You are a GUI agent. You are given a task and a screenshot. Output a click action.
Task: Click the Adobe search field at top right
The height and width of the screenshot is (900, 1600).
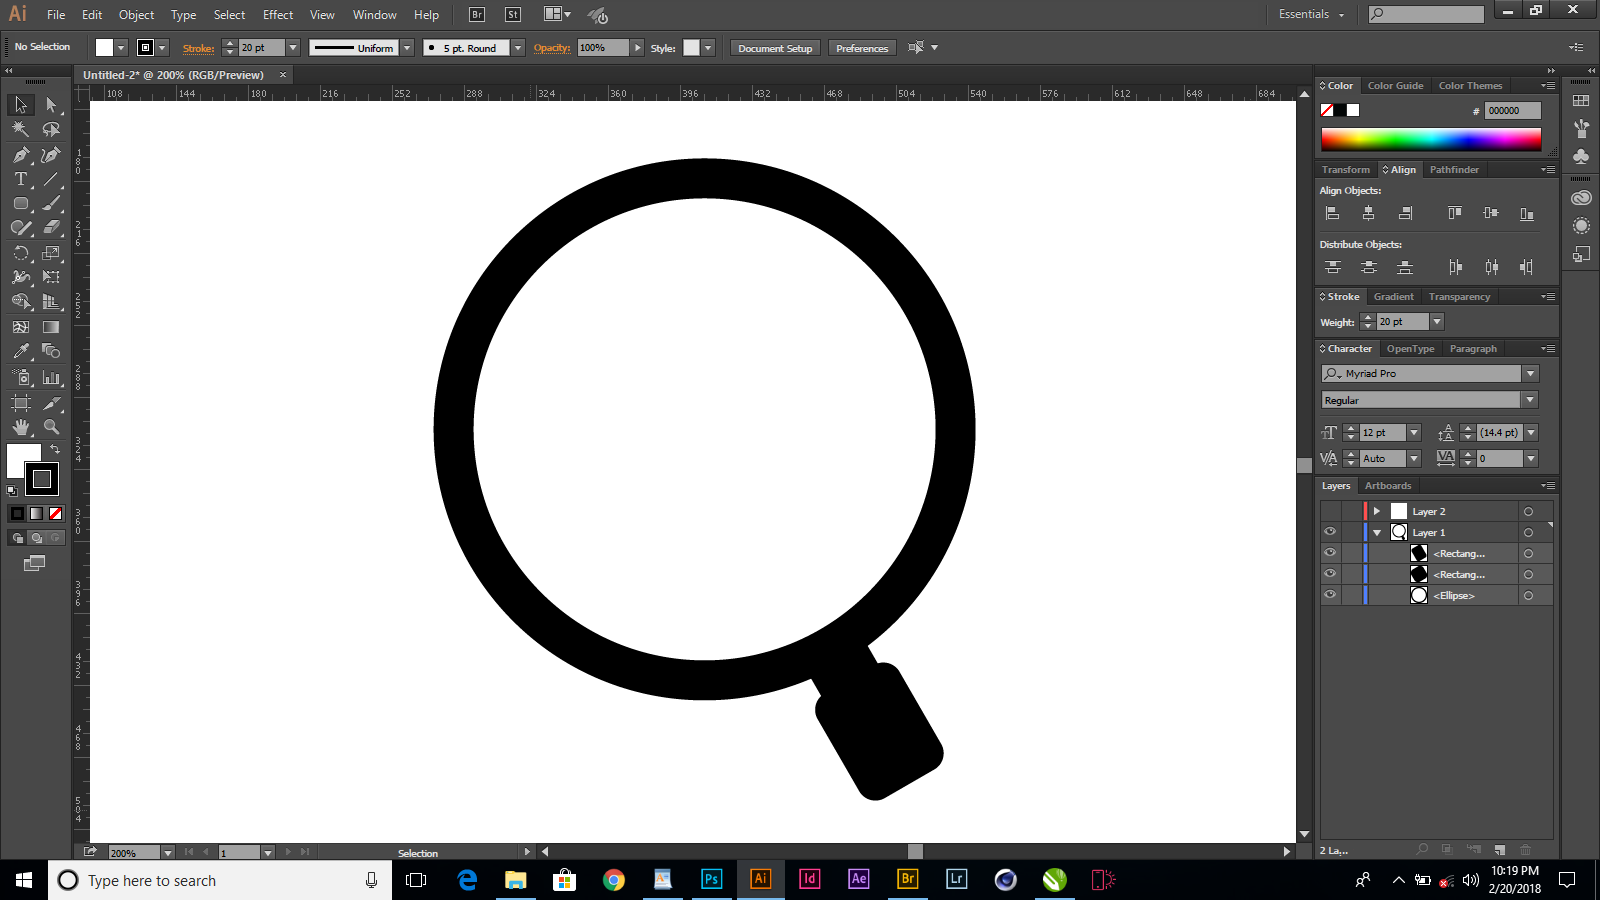1427,14
